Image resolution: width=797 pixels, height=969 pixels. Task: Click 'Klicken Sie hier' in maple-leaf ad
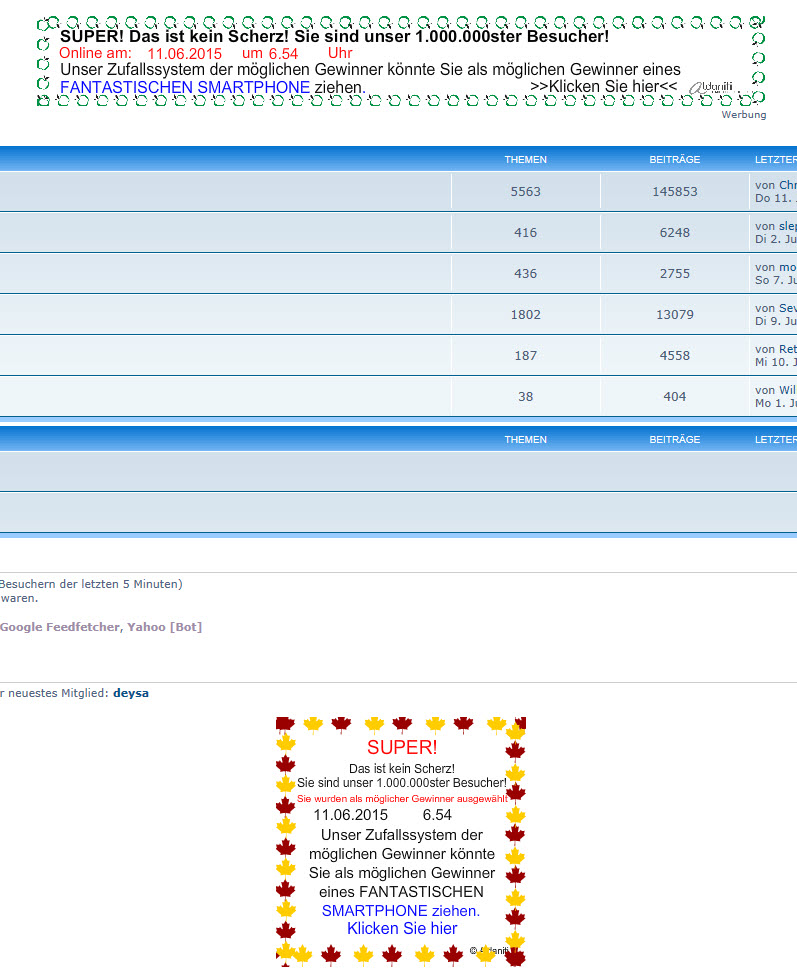402,928
